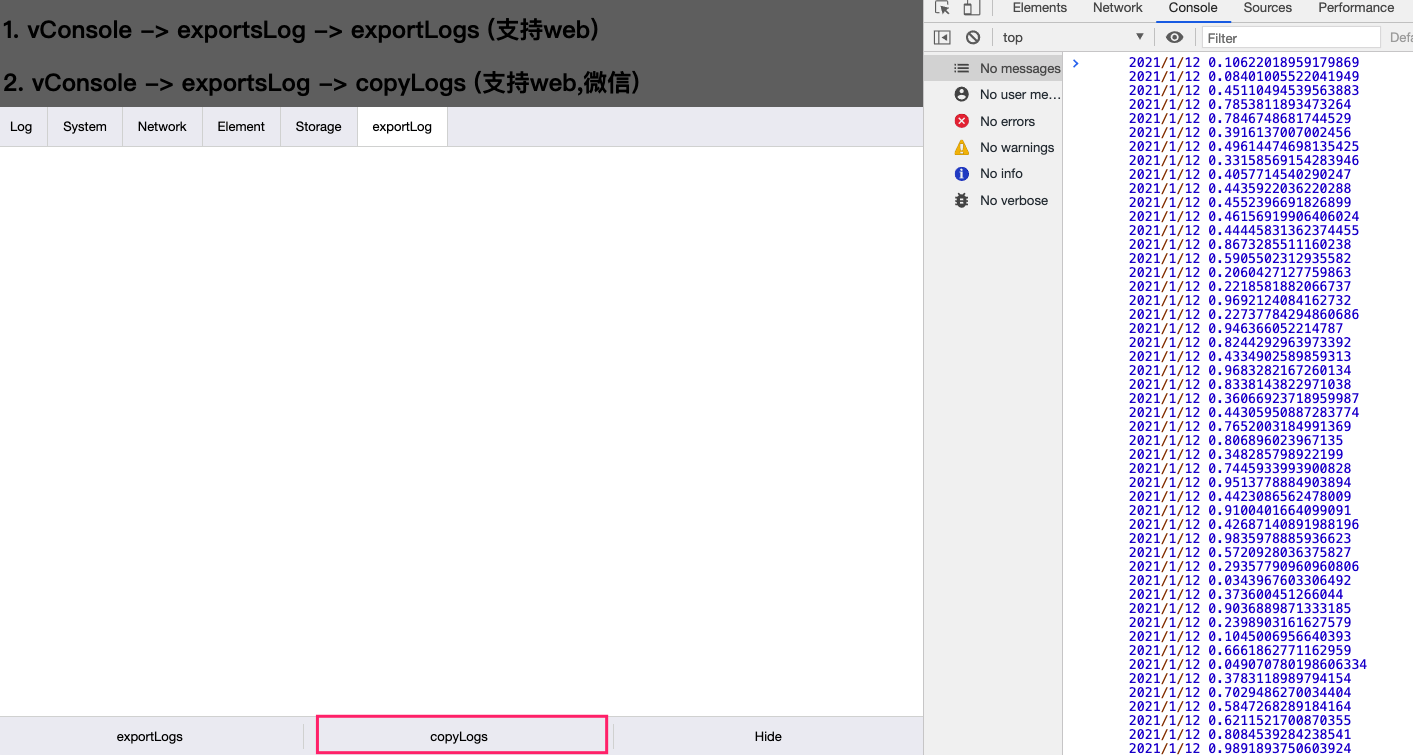Switch to DevTools Network tab
Screen dimensions: 1413x755
click(x=1117, y=8)
